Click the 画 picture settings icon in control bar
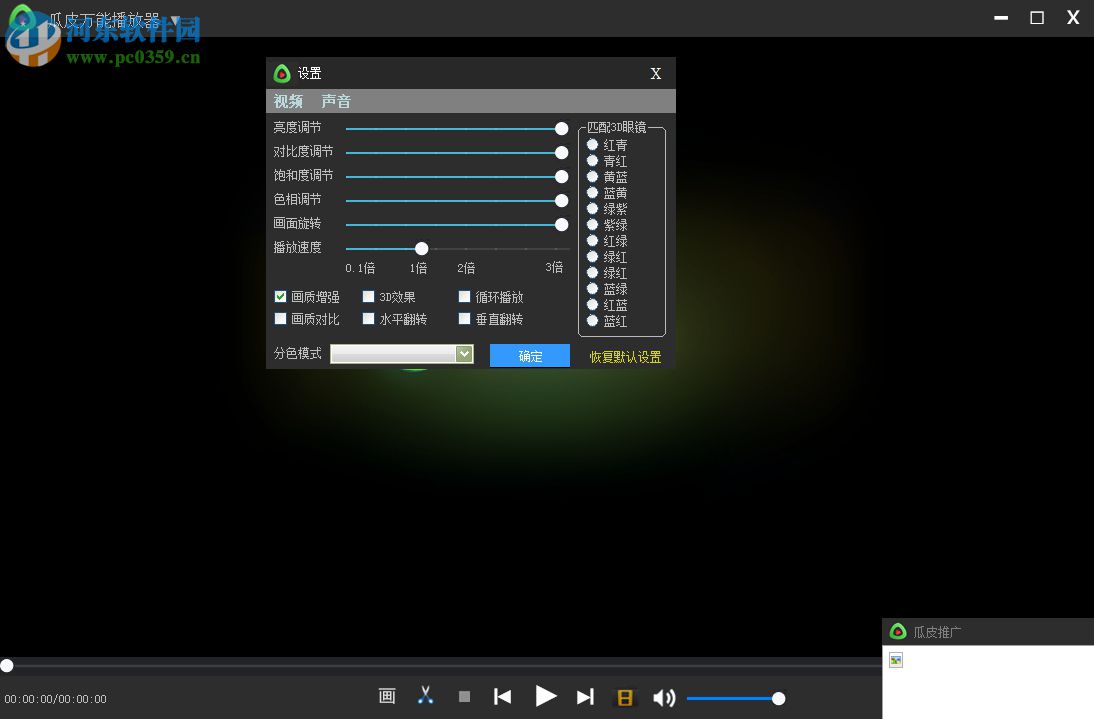The image size is (1094, 719). [x=387, y=696]
